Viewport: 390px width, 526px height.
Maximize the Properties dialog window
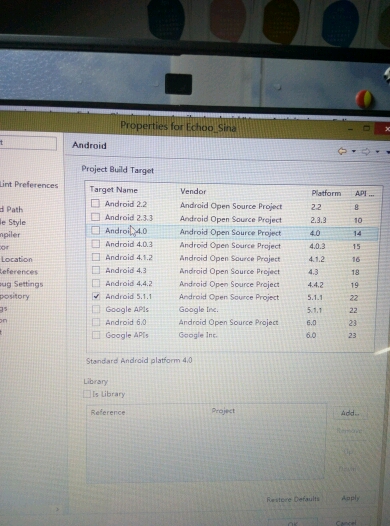click(366, 128)
